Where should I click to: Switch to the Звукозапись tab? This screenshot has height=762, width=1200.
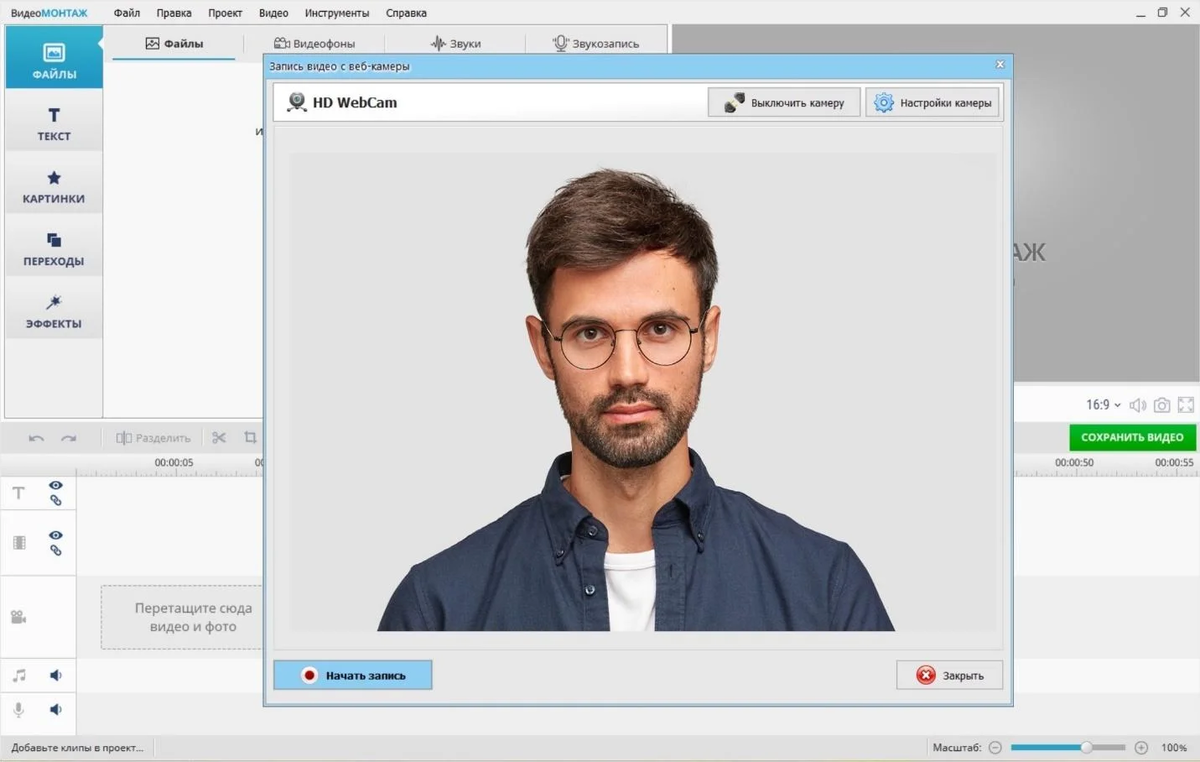[595, 43]
